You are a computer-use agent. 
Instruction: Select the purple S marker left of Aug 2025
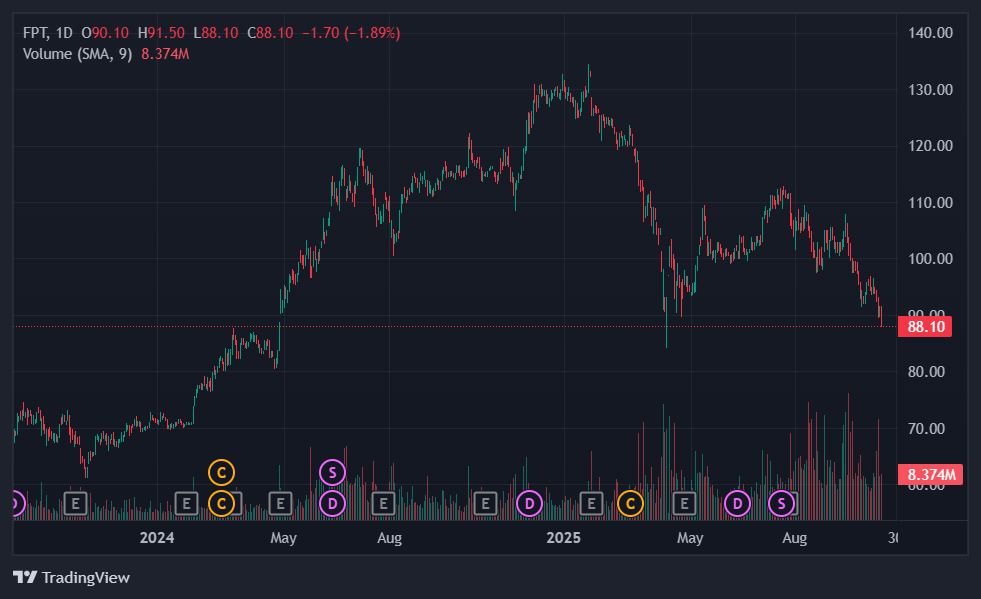tap(781, 503)
